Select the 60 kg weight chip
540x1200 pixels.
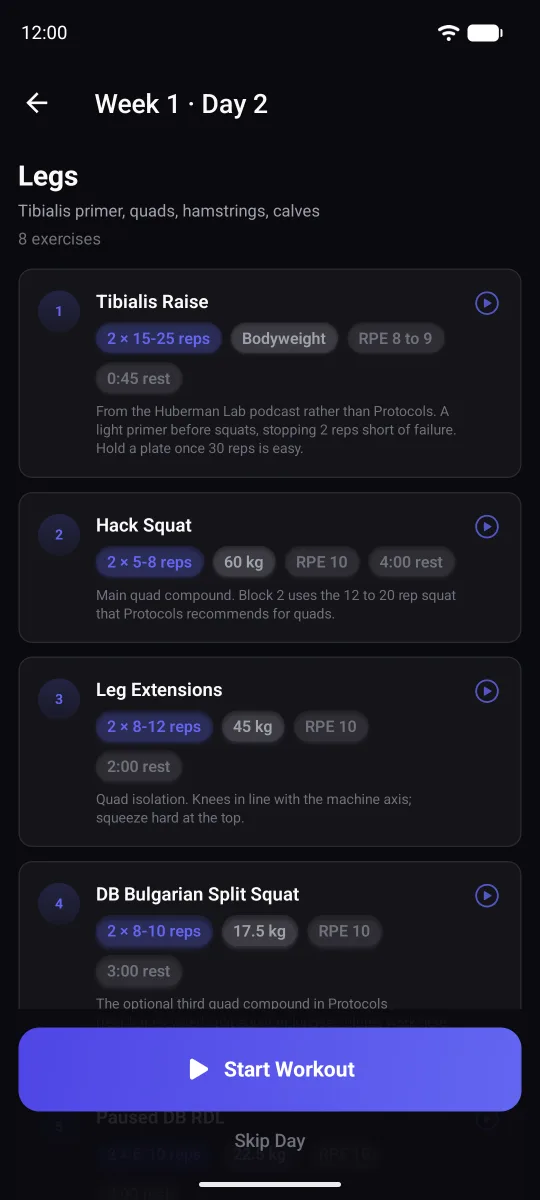click(244, 562)
